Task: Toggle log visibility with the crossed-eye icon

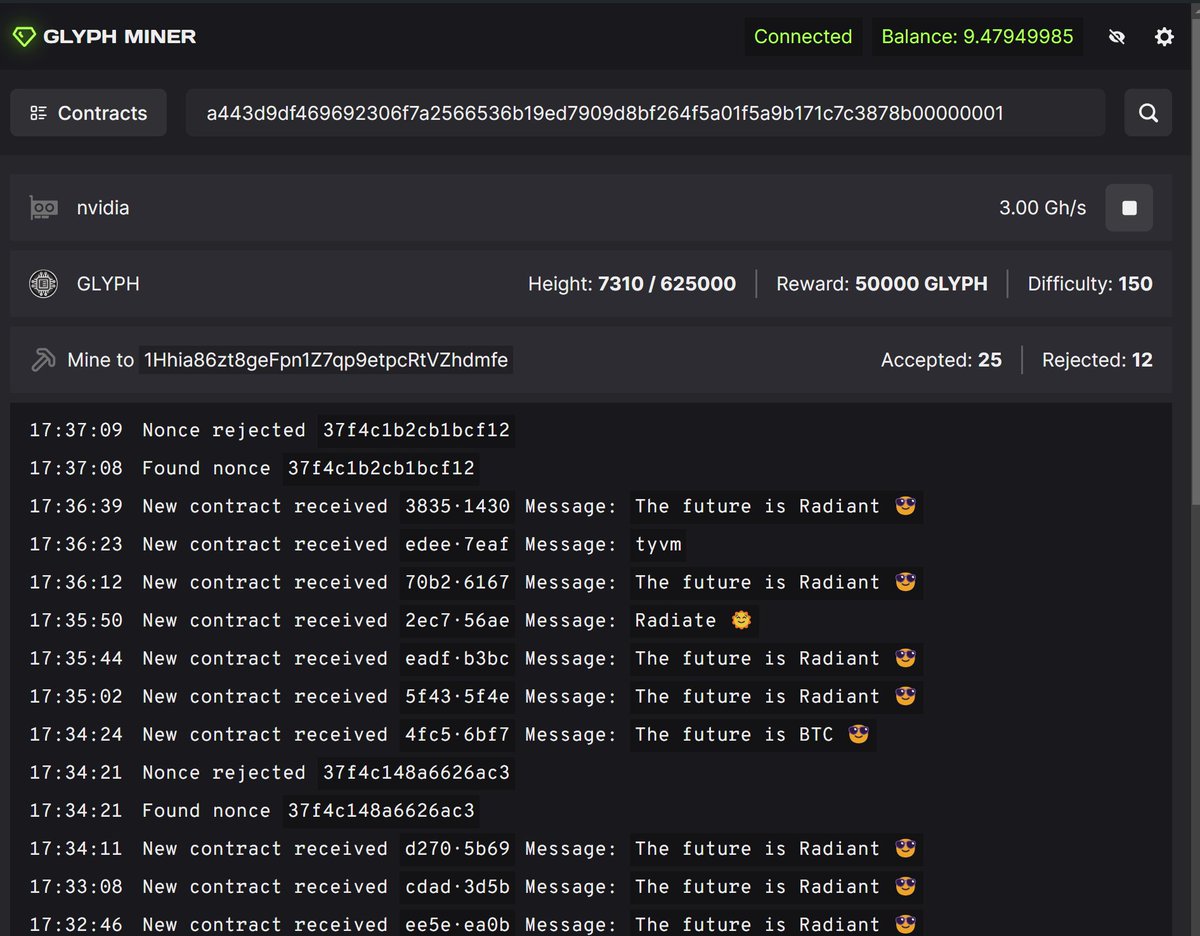Action: click(1117, 36)
